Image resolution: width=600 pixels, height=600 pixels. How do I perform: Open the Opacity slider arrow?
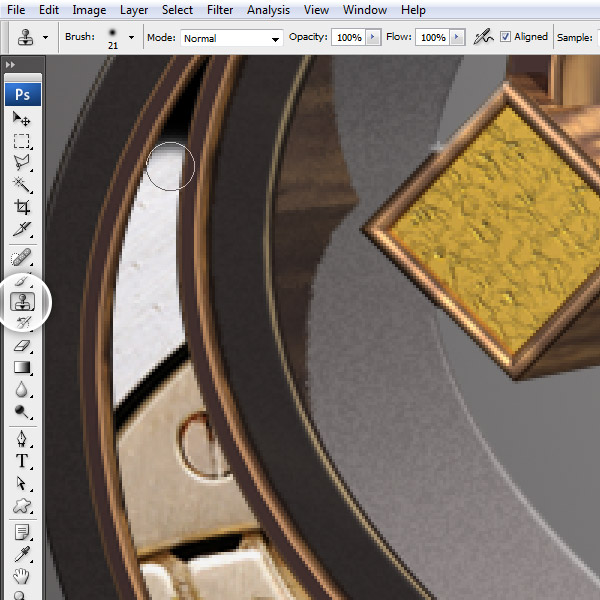(373, 37)
